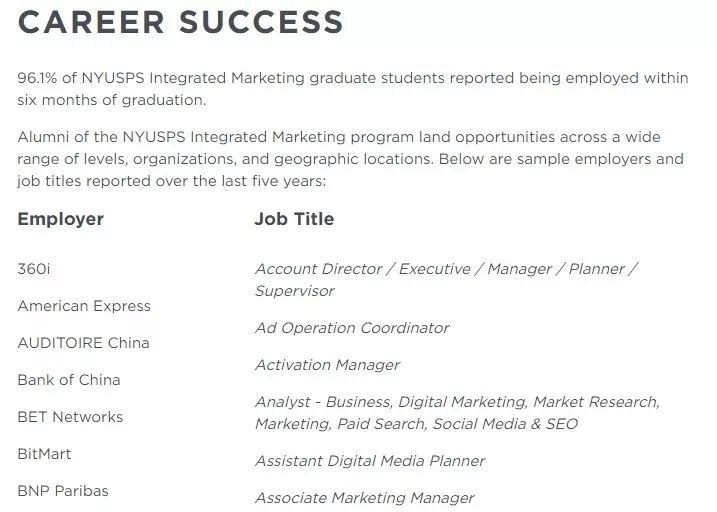Image resolution: width=717 pixels, height=512 pixels.
Task: Click Bank of China entry
Action: pyautogui.click(x=69, y=380)
